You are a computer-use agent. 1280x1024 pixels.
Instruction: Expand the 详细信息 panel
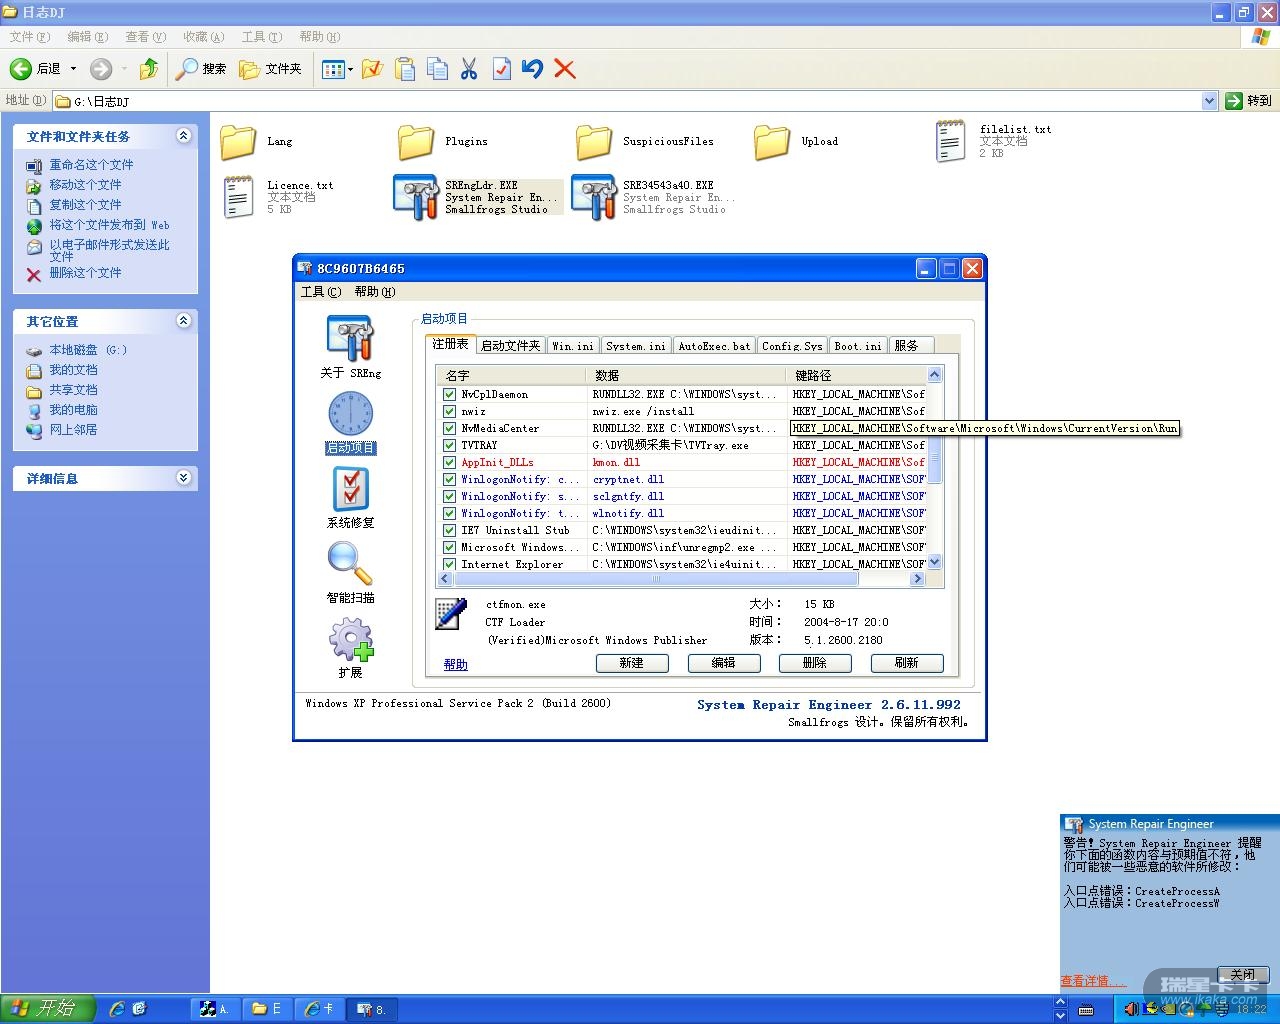point(183,478)
